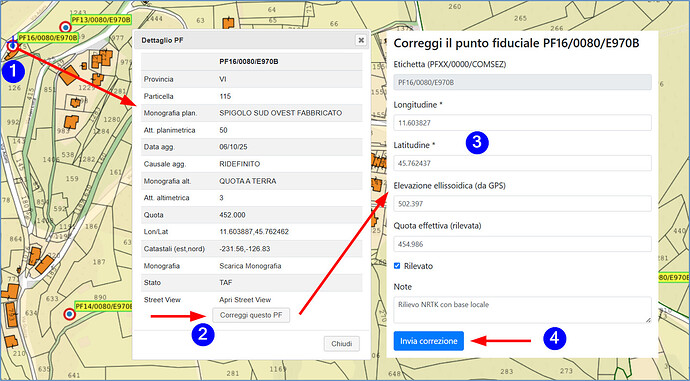Click the Causale agg. value RIDEFINITO
The height and width of the screenshot is (381, 690).
pyautogui.click(x=239, y=164)
